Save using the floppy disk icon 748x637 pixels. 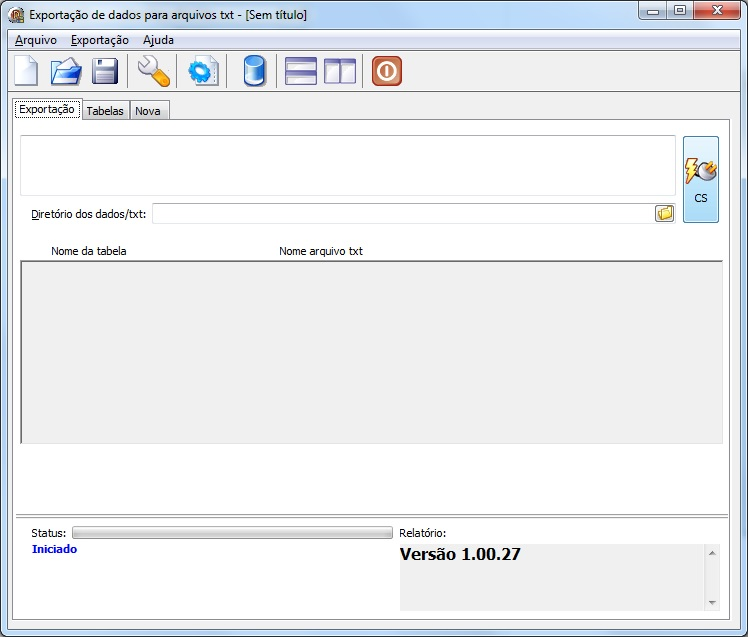tap(105, 71)
